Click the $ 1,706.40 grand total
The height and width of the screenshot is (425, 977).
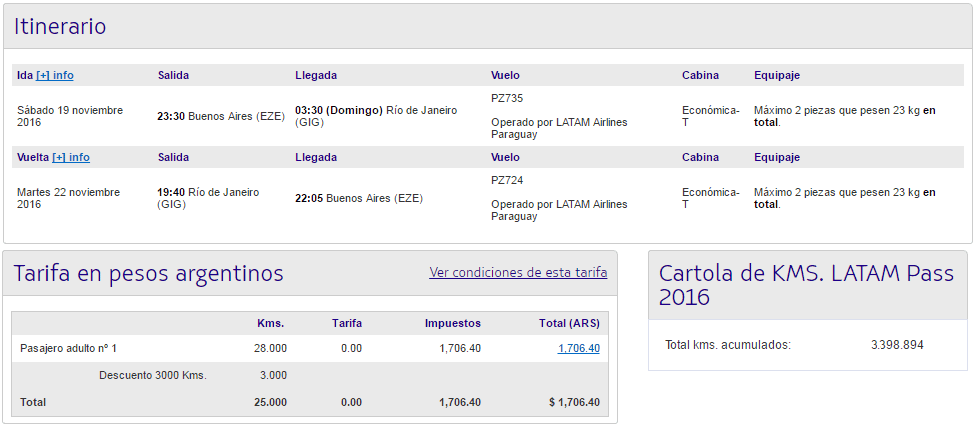tap(574, 403)
